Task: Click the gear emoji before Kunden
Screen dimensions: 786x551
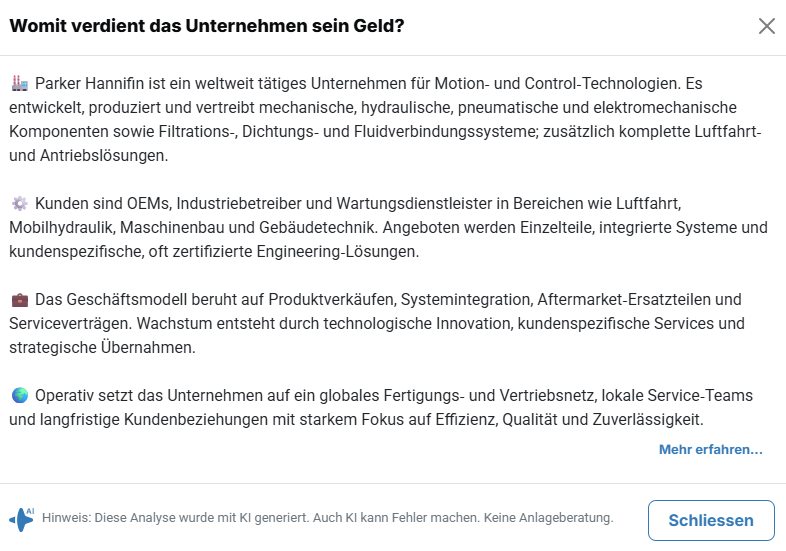Action: (20, 203)
